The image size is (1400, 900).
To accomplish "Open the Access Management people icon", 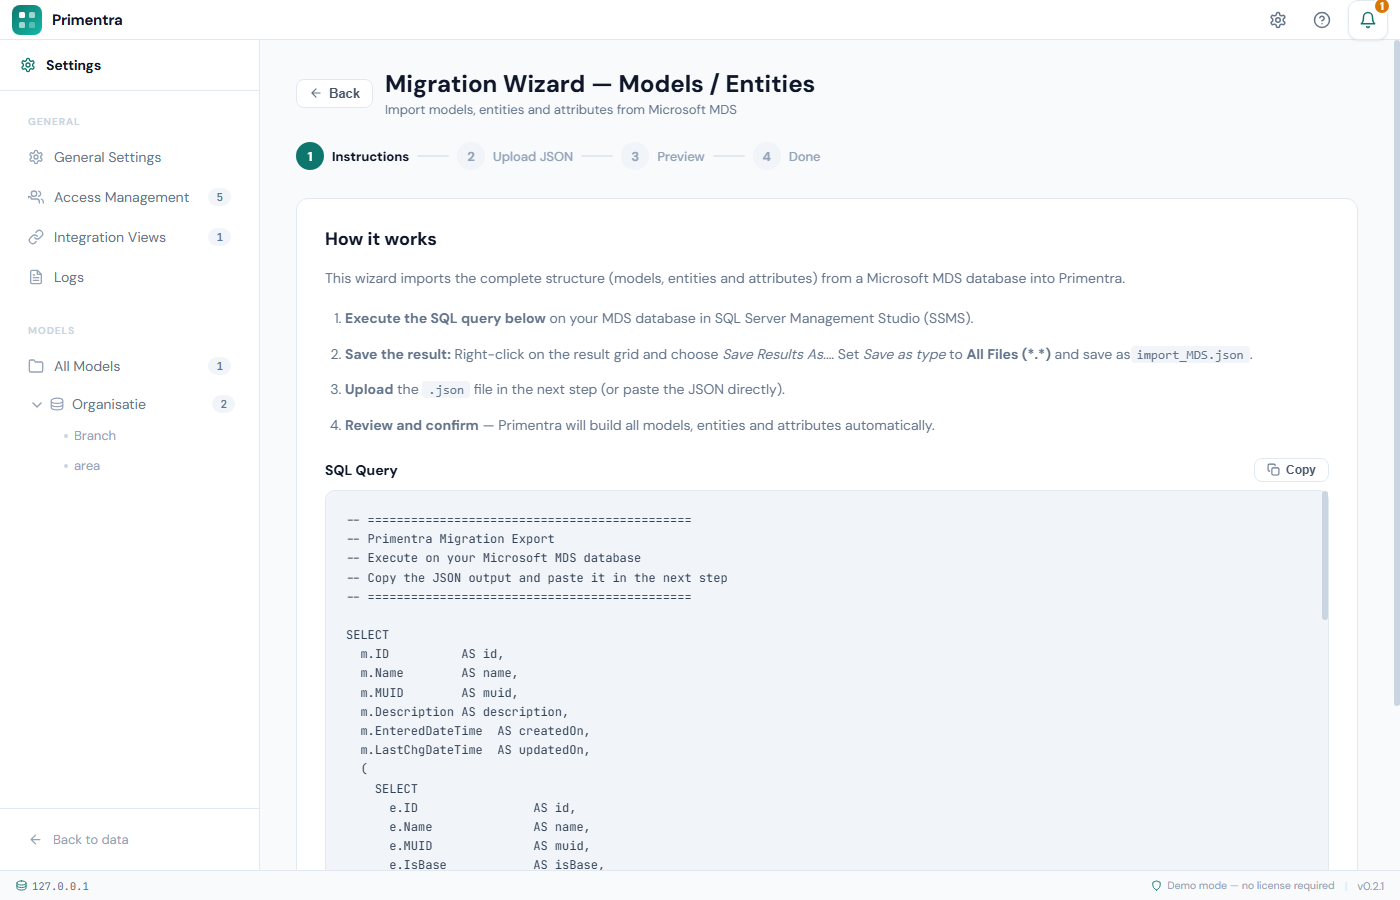I will pos(36,197).
